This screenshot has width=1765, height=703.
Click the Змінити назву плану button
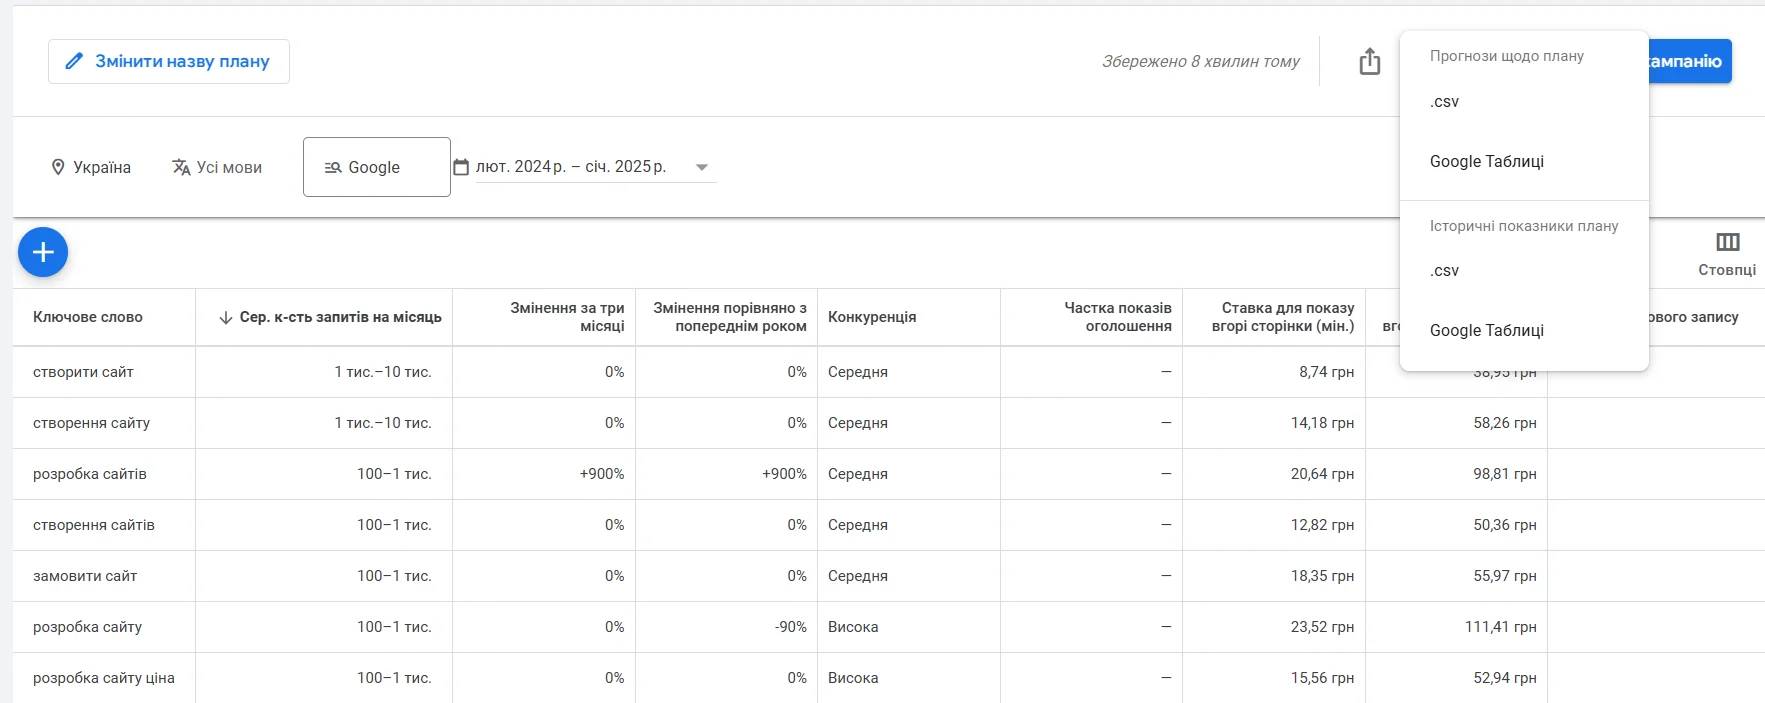point(168,61)
